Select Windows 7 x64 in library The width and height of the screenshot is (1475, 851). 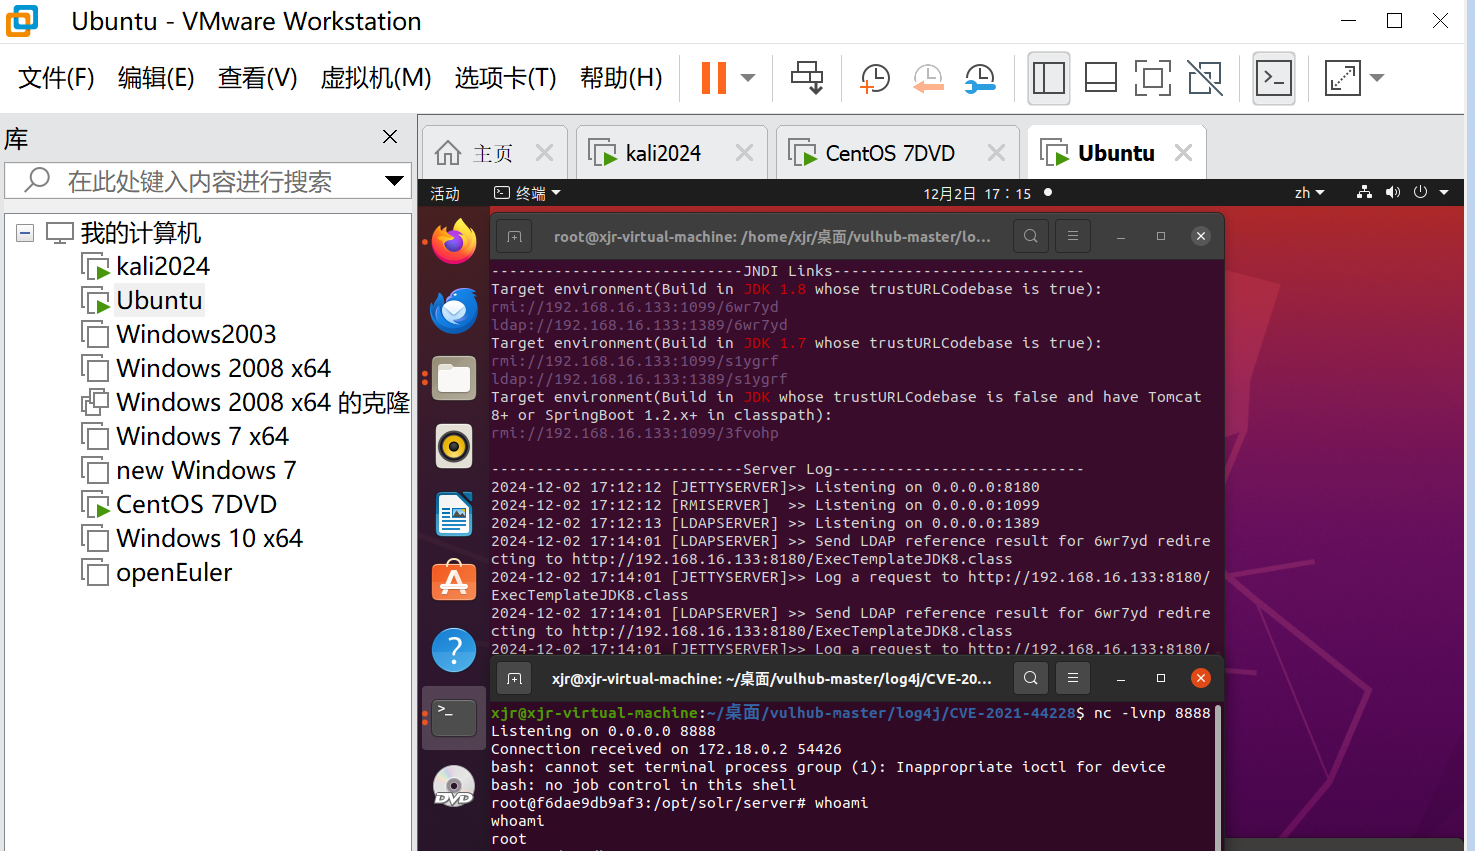click(x=202, y=437)
